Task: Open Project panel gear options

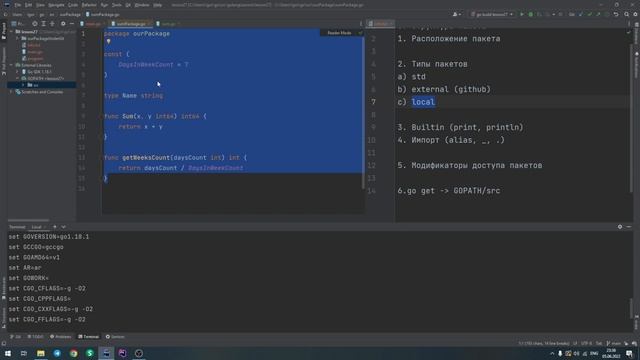Action: click(x=63, y=24)
